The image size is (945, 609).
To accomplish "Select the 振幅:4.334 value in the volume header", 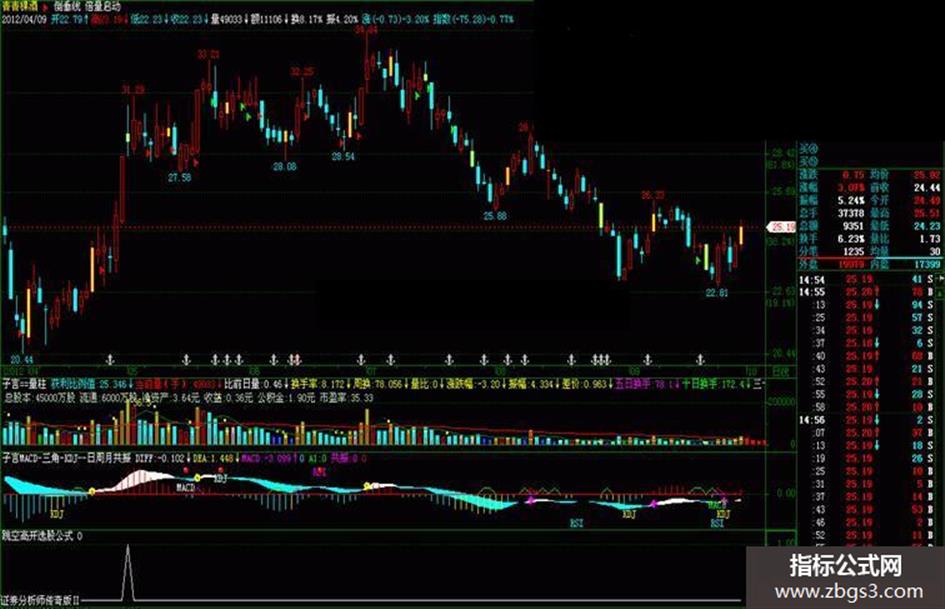I will coord(530,384).
